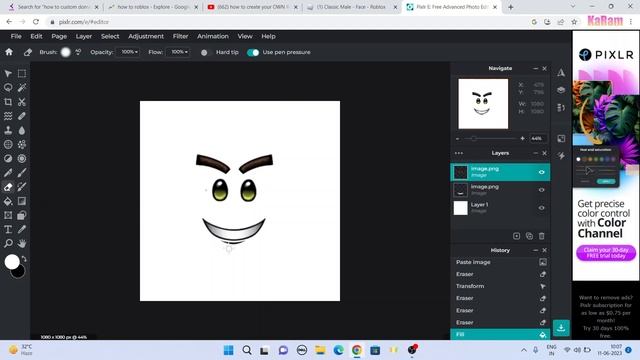Zoom out with Navigate minus button
The image size is (640, 360).
[458, 139]
